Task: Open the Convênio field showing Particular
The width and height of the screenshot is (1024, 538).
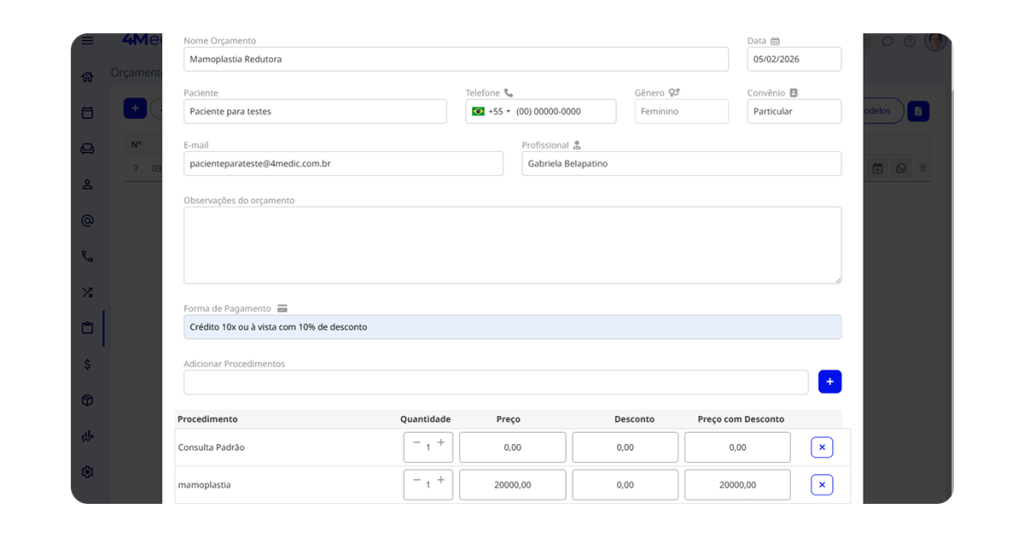Action: pos(793,112)
